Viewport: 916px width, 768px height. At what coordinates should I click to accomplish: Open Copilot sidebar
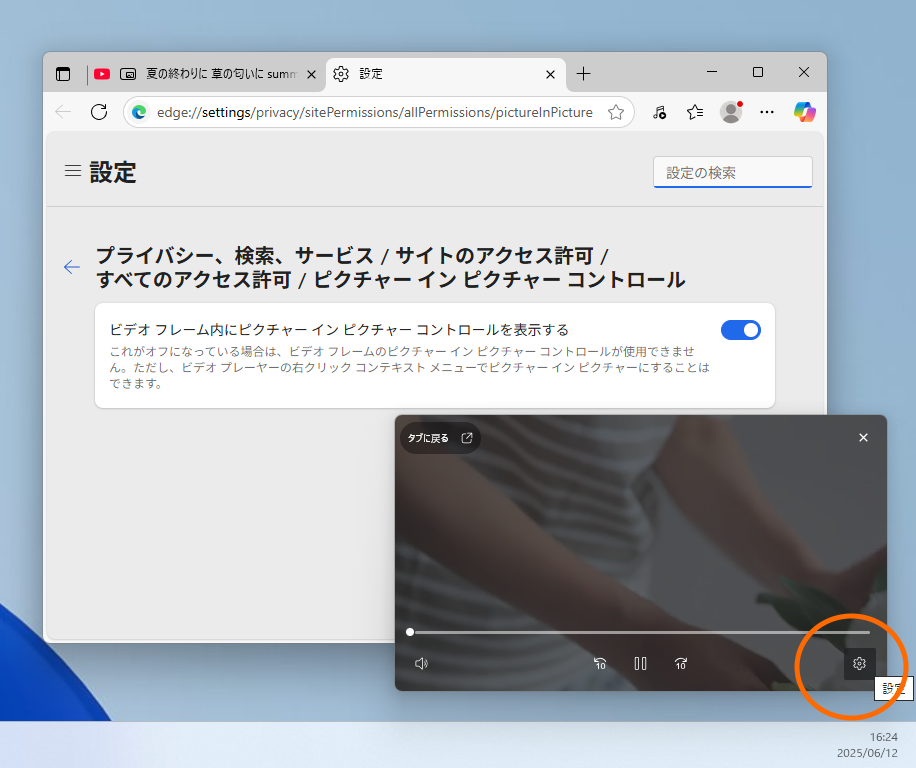[804, 111]
